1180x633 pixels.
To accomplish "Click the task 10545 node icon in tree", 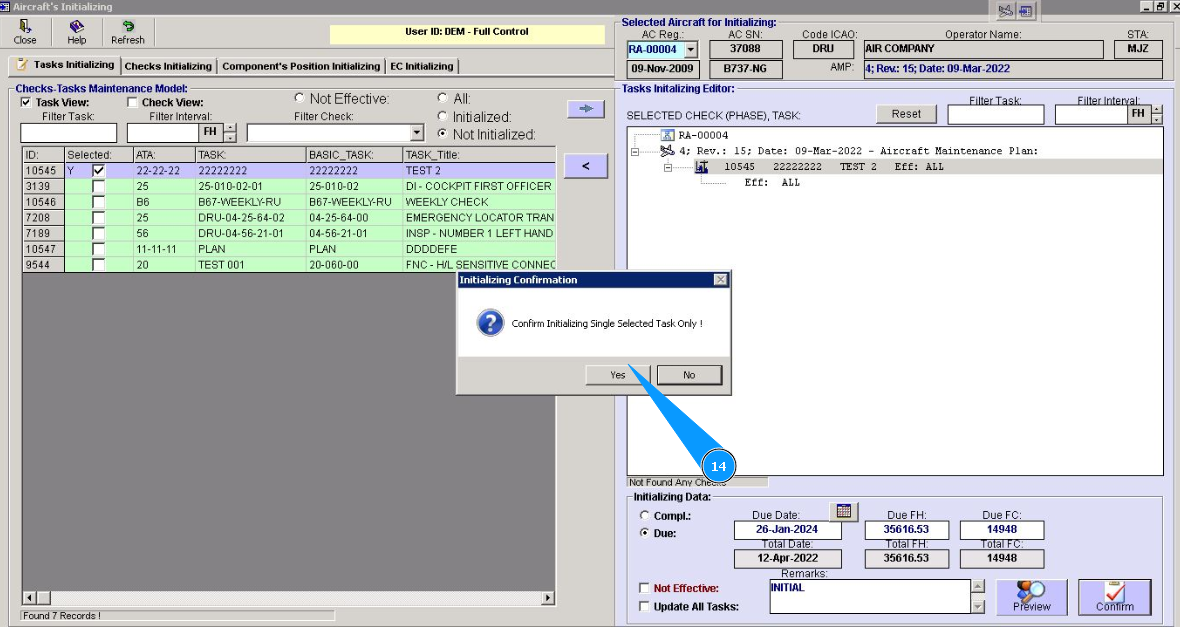I will tap(701, 167).
